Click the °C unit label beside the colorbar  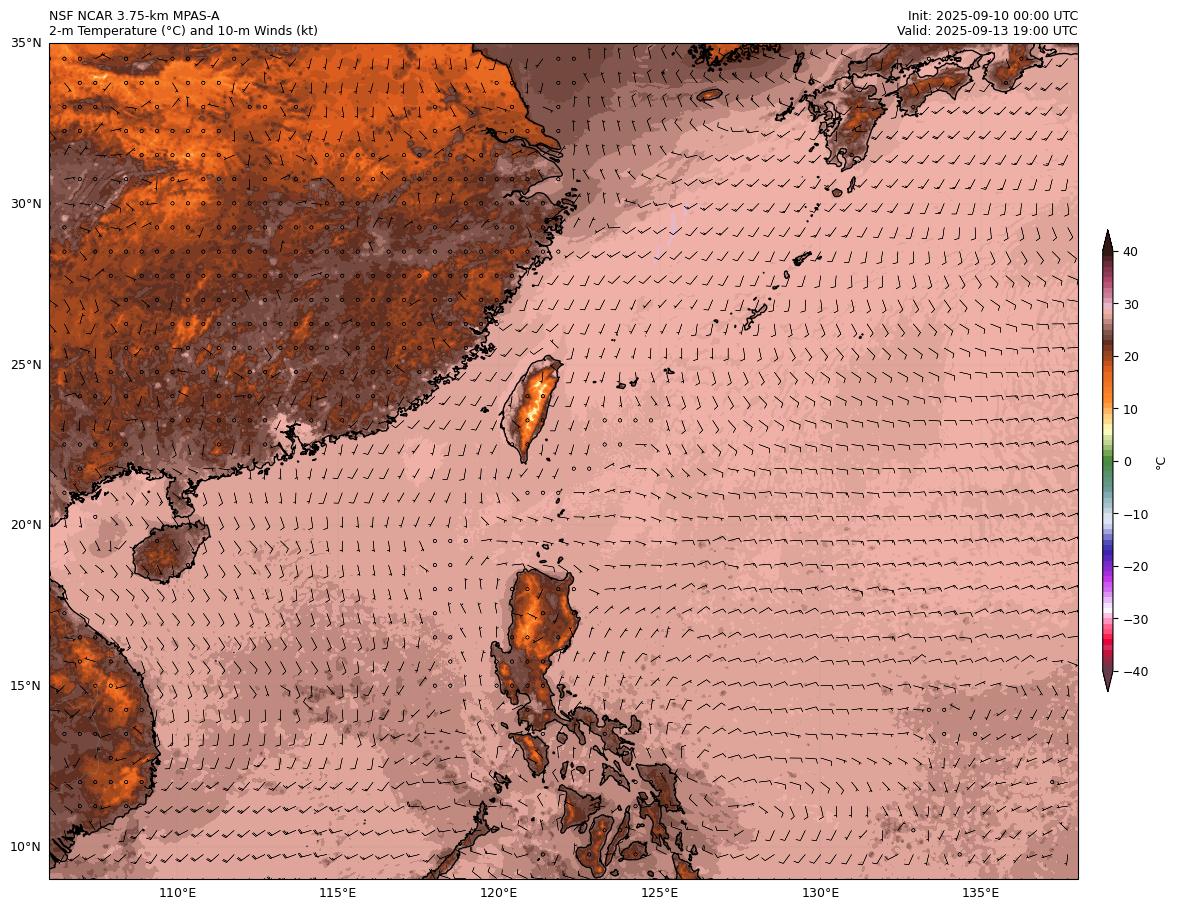[x=1160, y=462]
